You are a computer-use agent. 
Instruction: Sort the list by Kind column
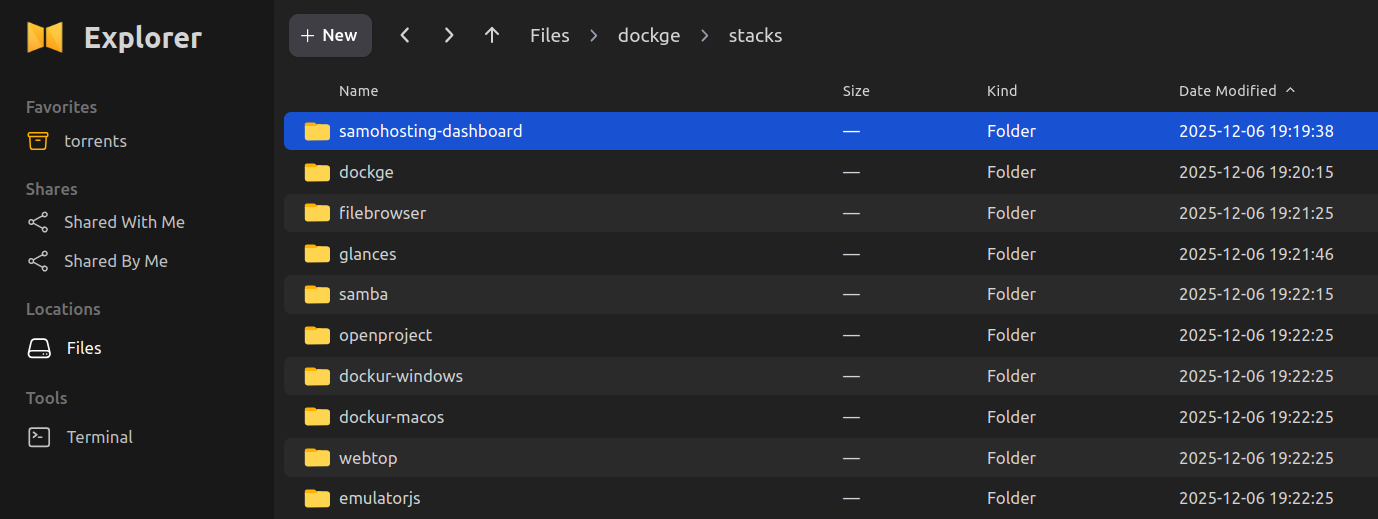pos(1001,91)
